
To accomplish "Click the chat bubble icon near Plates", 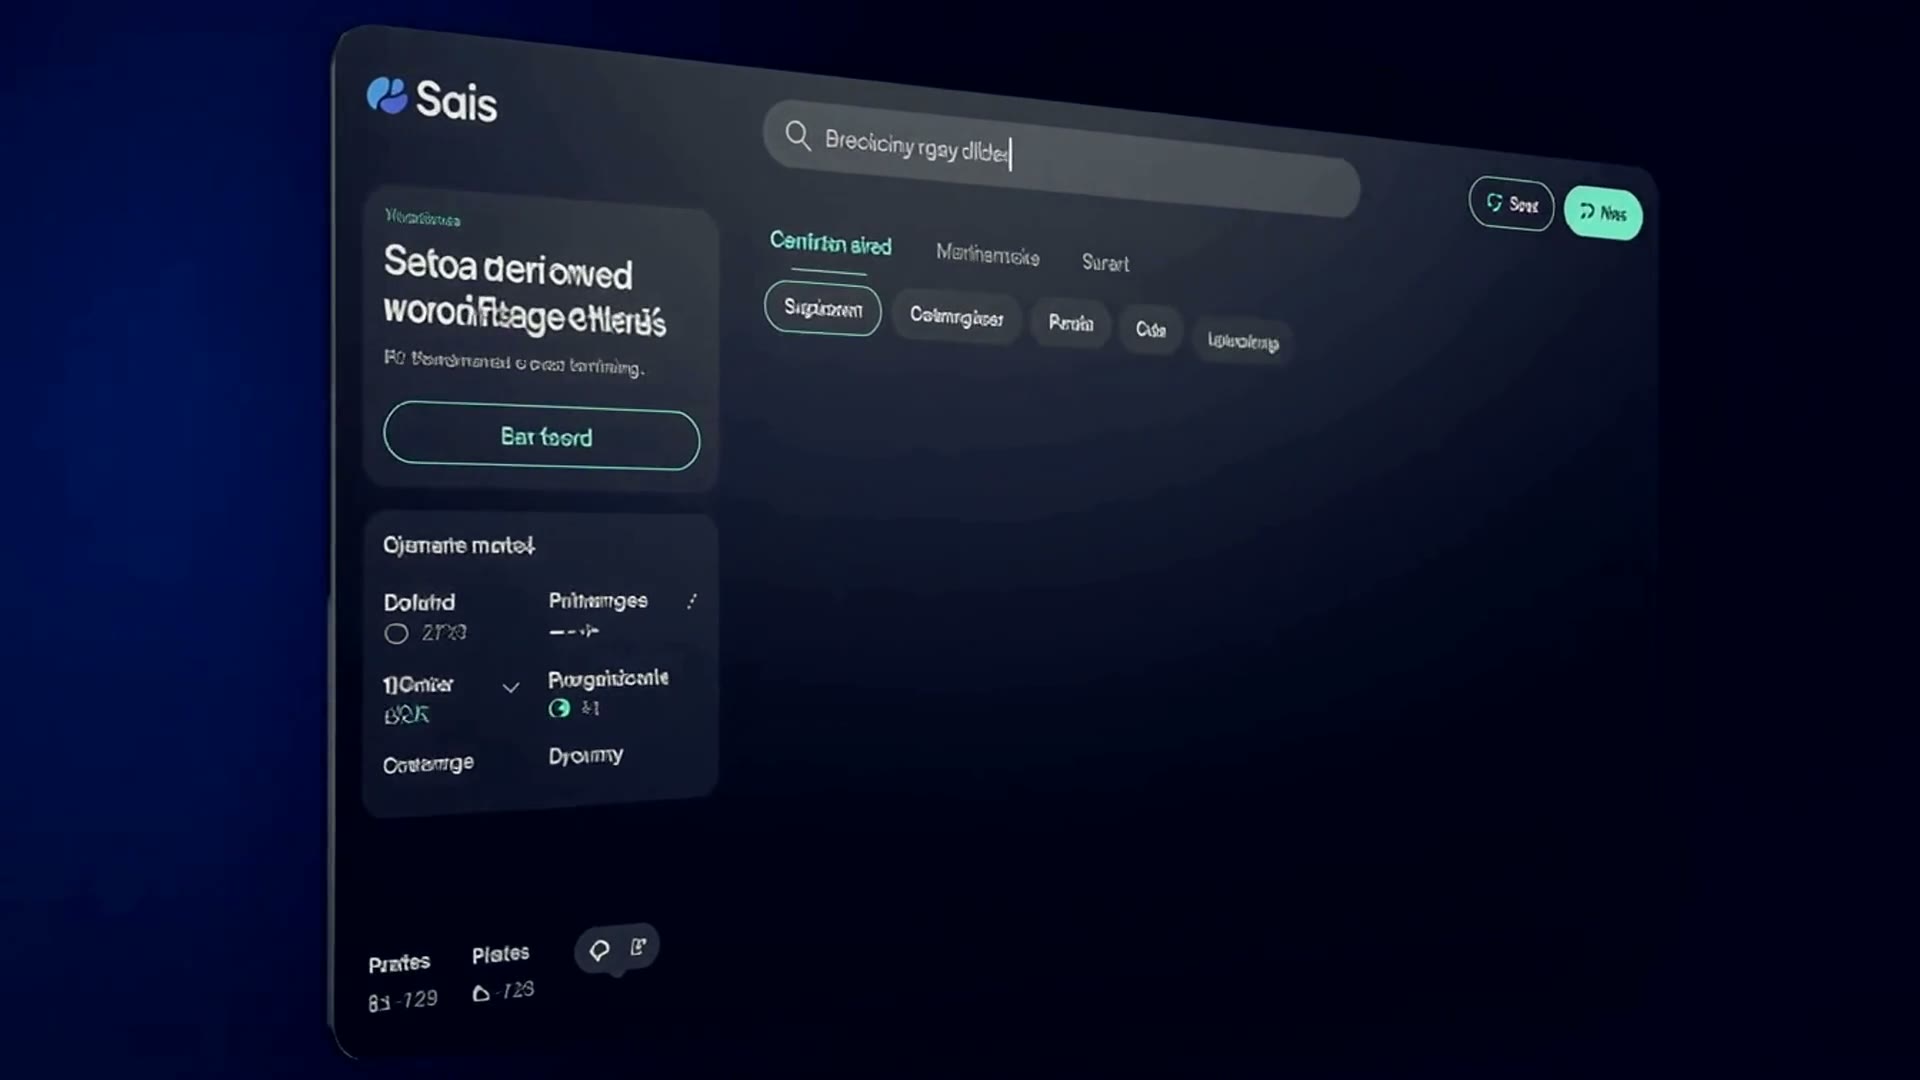I will (x=599, y=950).
